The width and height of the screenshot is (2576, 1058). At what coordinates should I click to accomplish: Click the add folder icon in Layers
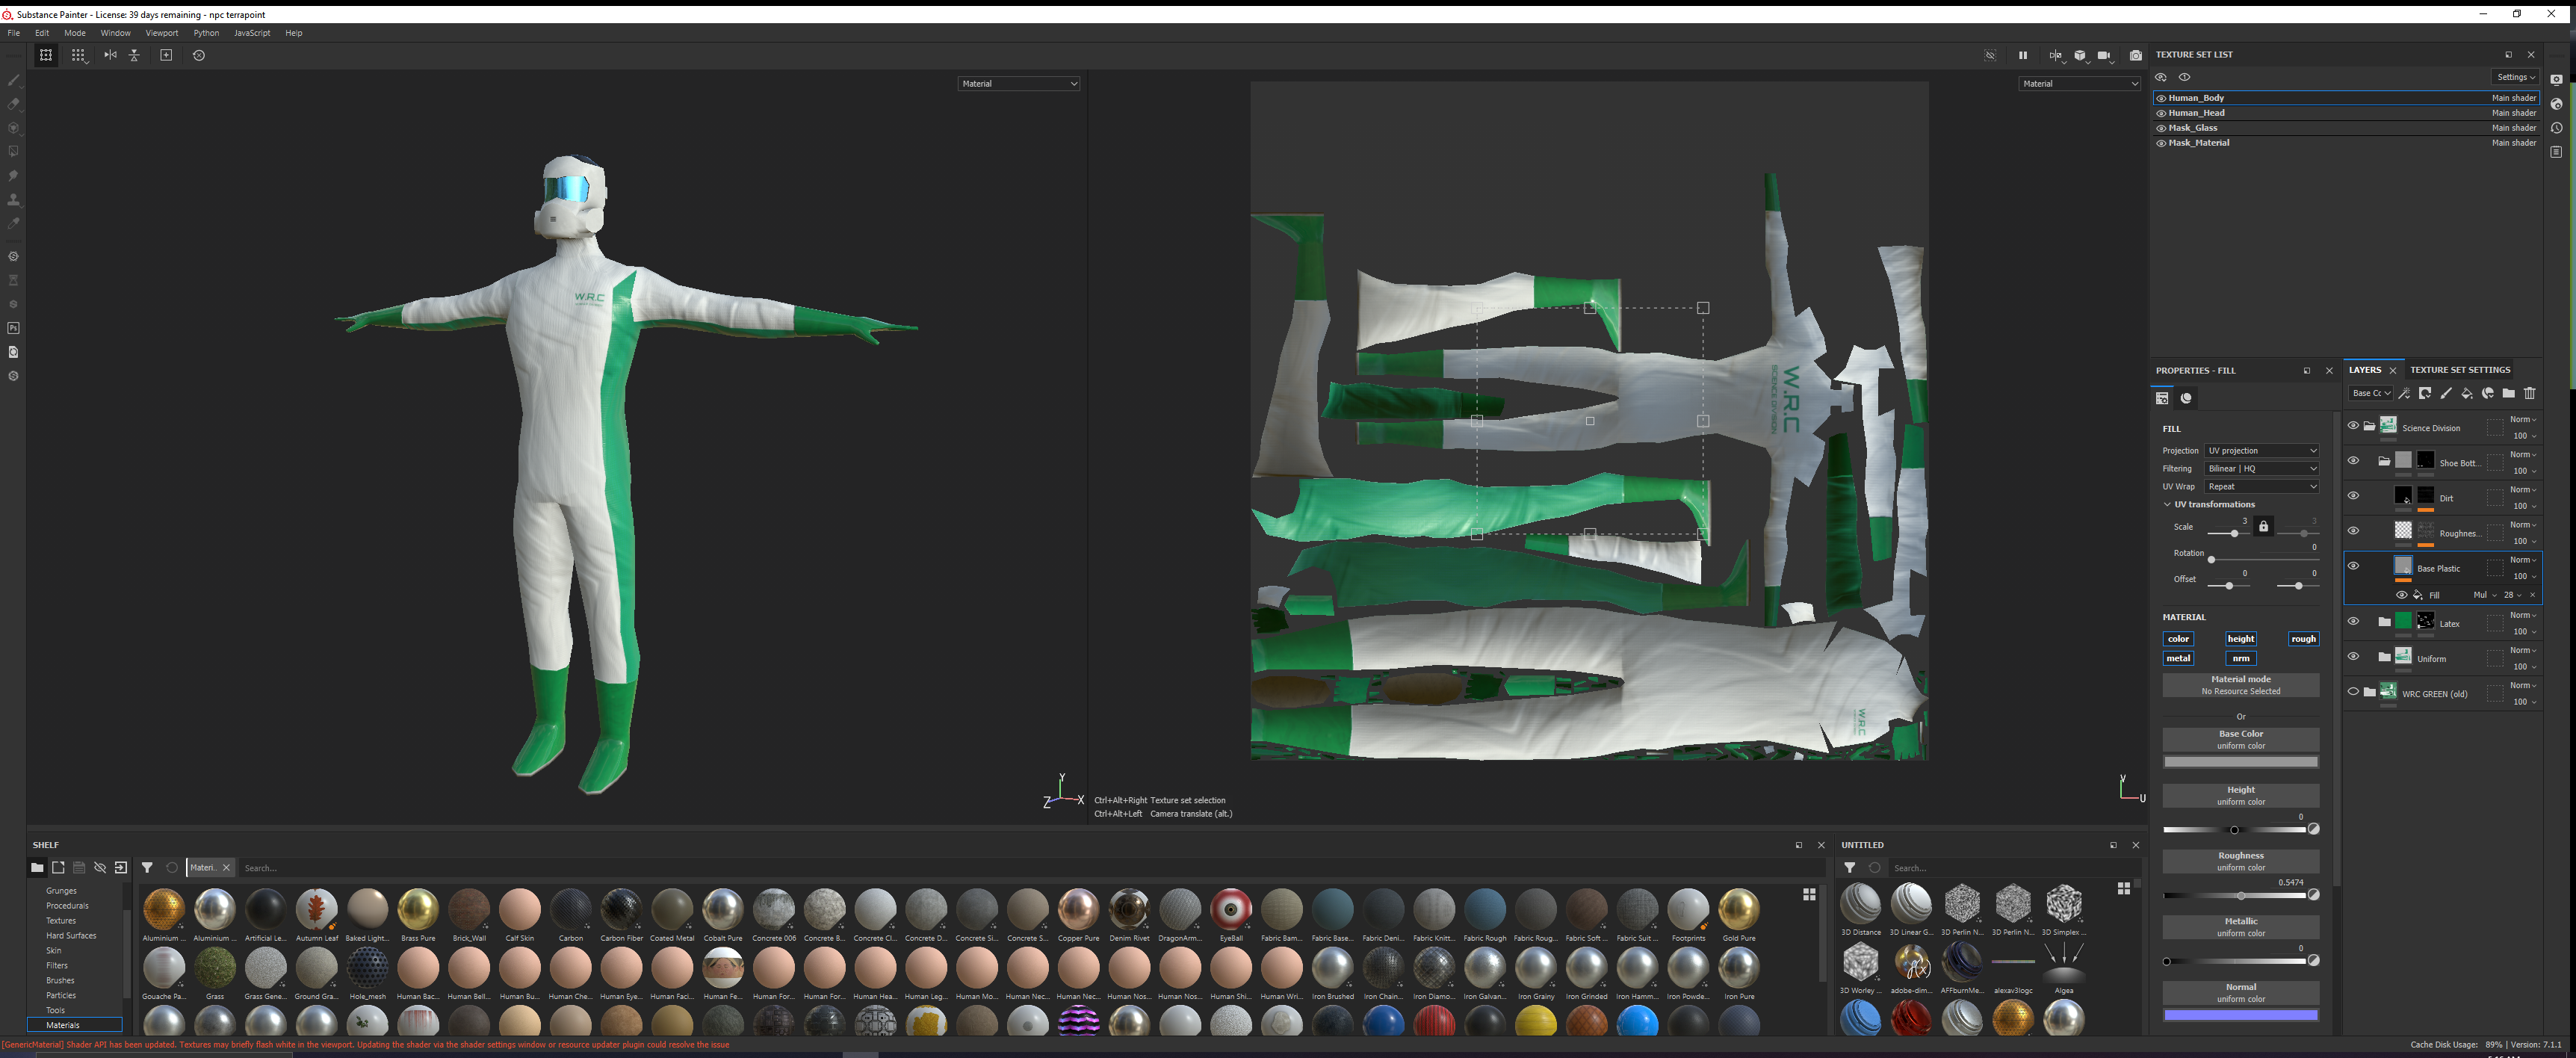[x=2509, y=393]
